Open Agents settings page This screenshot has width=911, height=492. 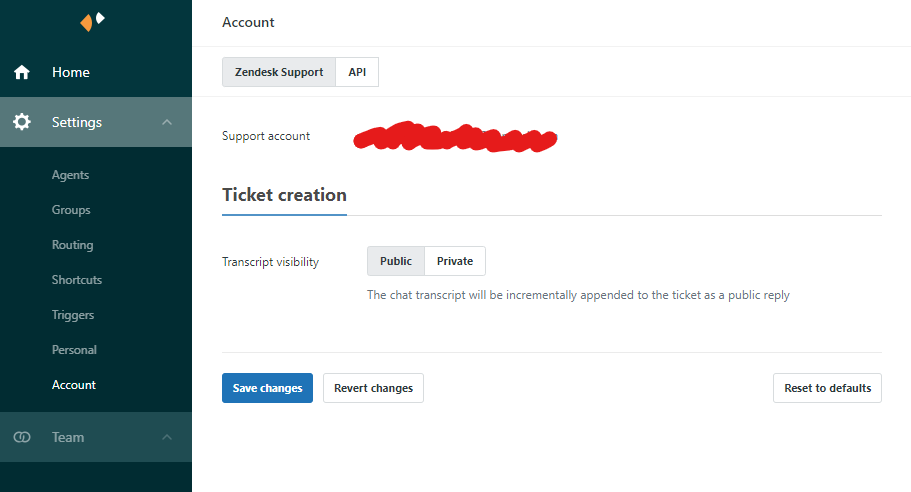pyautogui.click(x=70, y=175)
